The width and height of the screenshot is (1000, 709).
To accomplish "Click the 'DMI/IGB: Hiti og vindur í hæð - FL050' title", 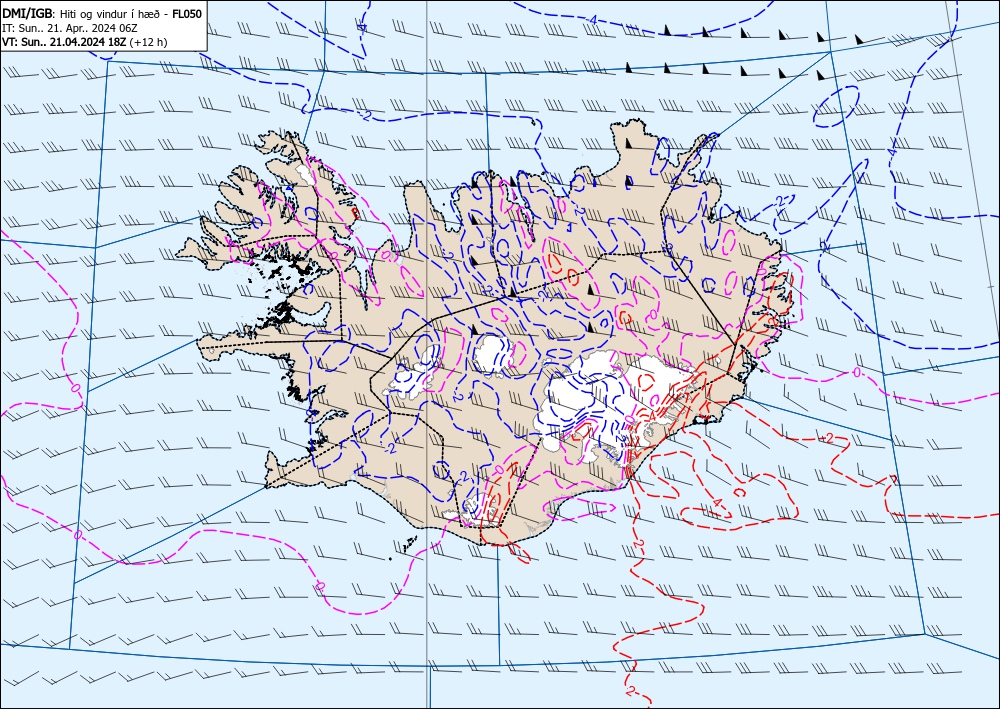I will click(x=102, y=13).
